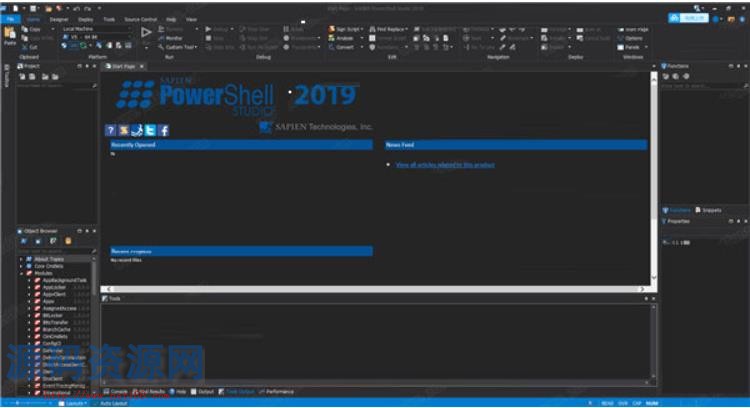Viewport: 750px width, 408px height.
Task: Switch to the Tools ribbon tab
Action: coord(109,20)
